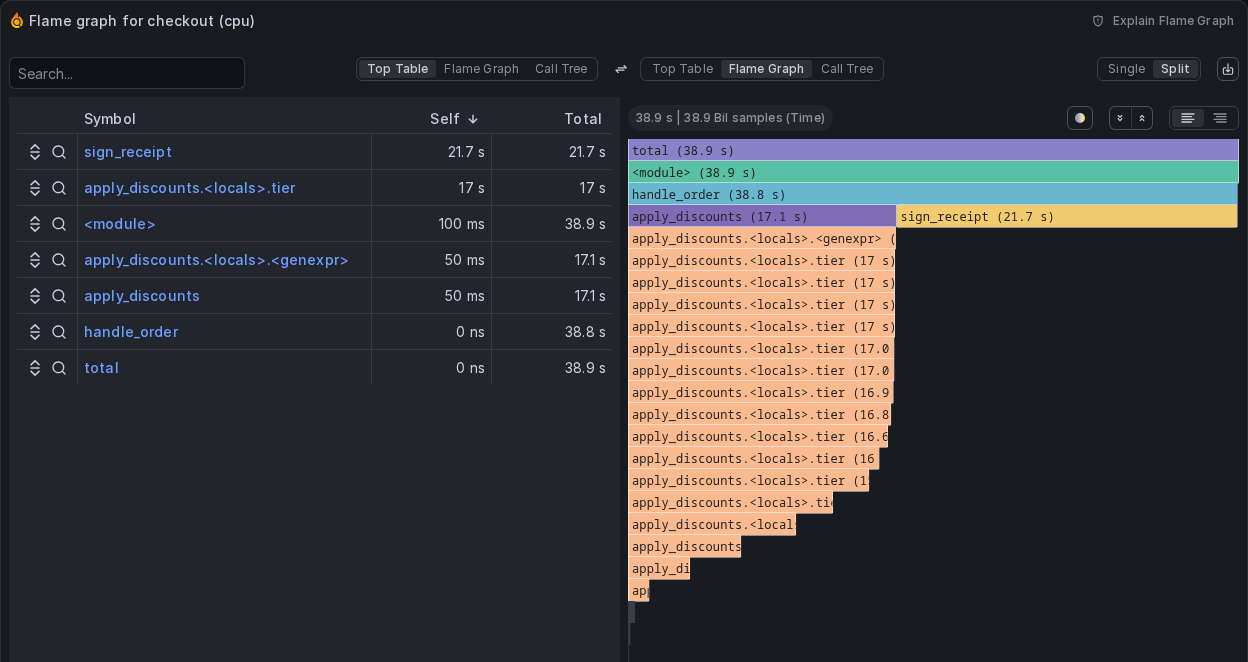Open the apply_discounts.<locals>.tier symbol link
Viewport: 1248px width, 662px height.
pyautogui.click(x=190, y=188)
